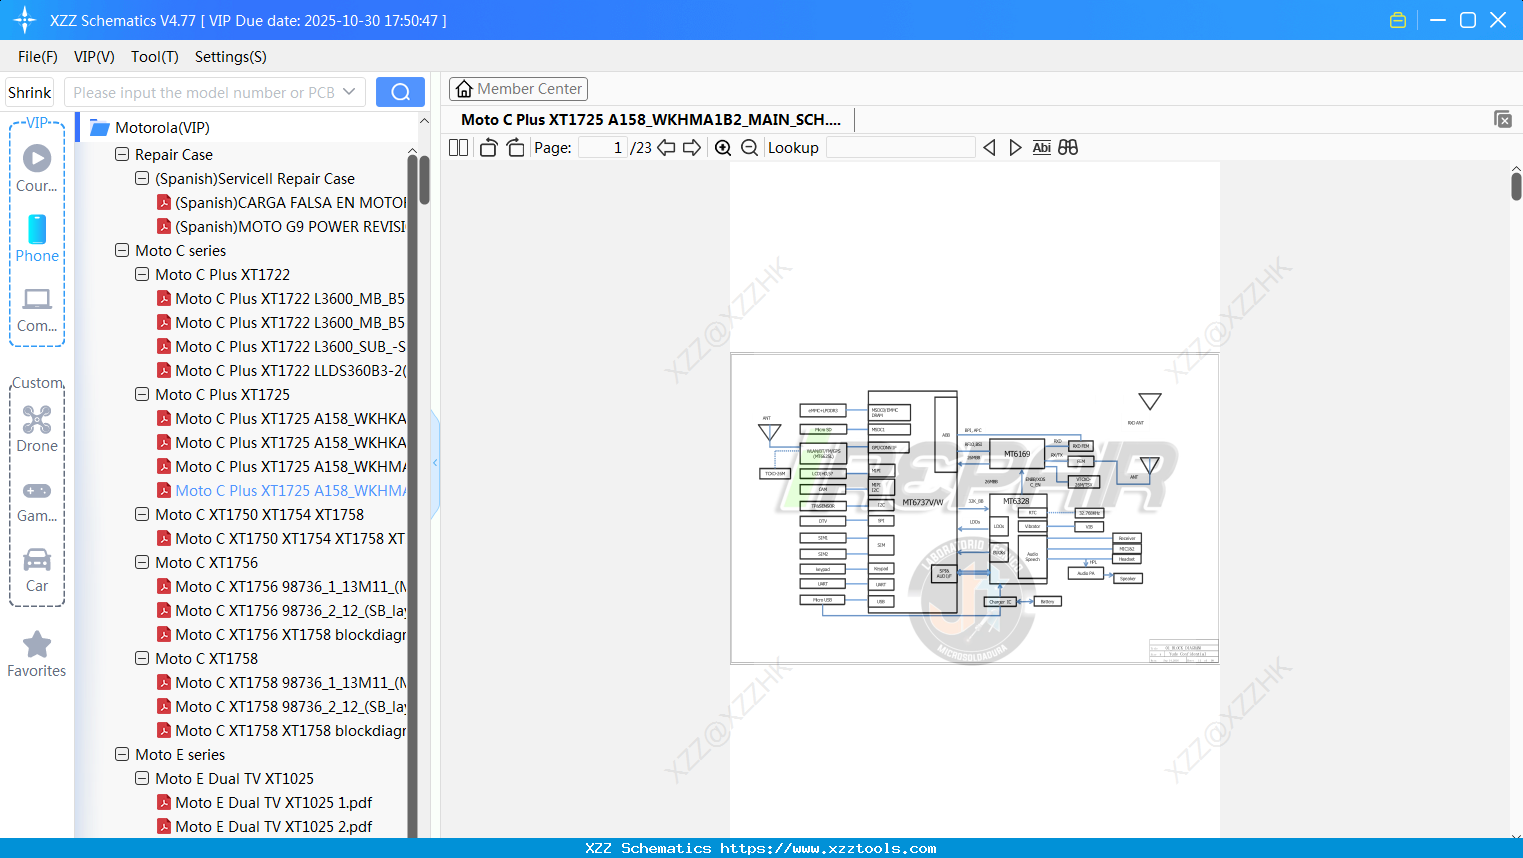The width and height of the screenshot is (1523, 858).
Task: Zoom in on the schematic
Action: point(723,148)
